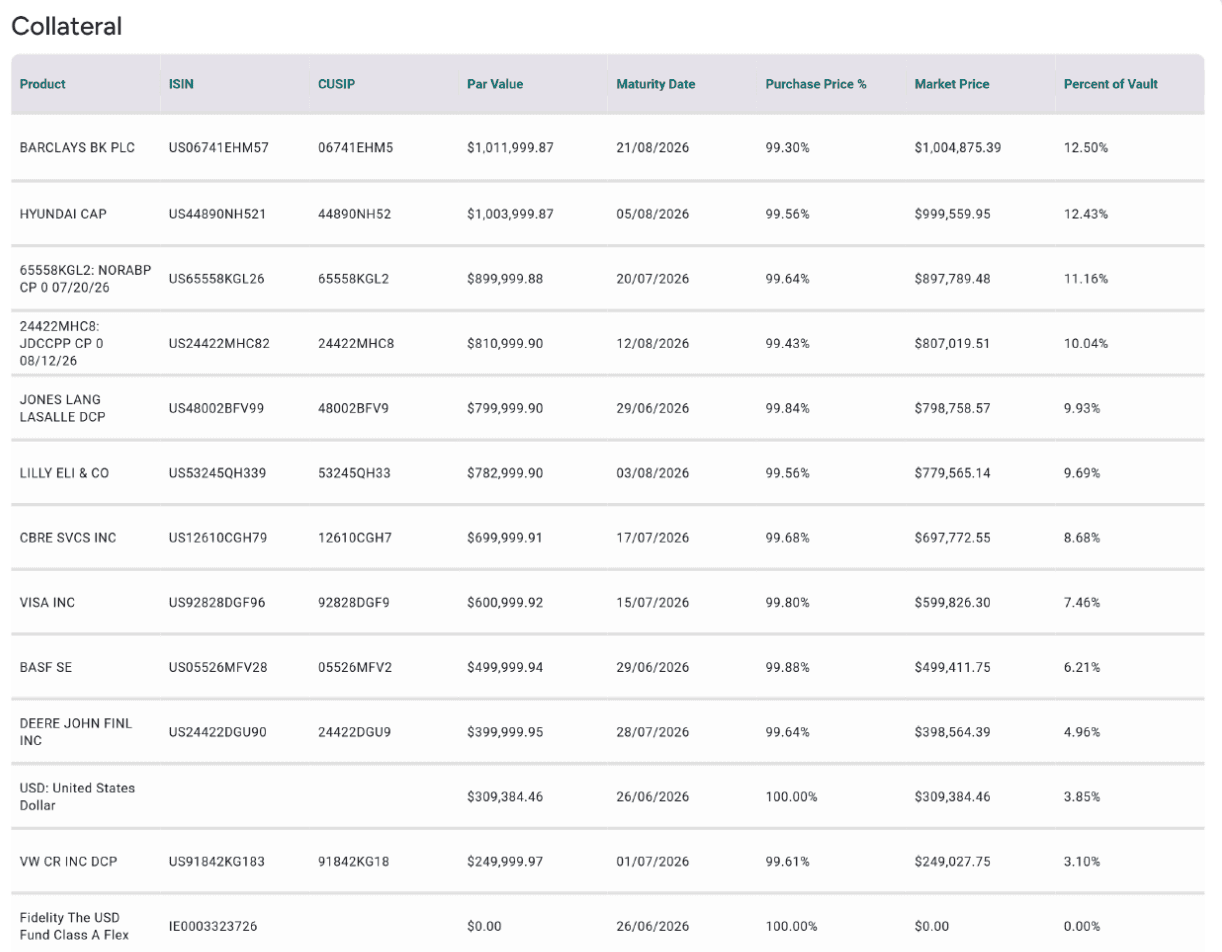Click vault percent 8.68%
Viewport: 1222px width, 952px height.
coord(1083,538)
